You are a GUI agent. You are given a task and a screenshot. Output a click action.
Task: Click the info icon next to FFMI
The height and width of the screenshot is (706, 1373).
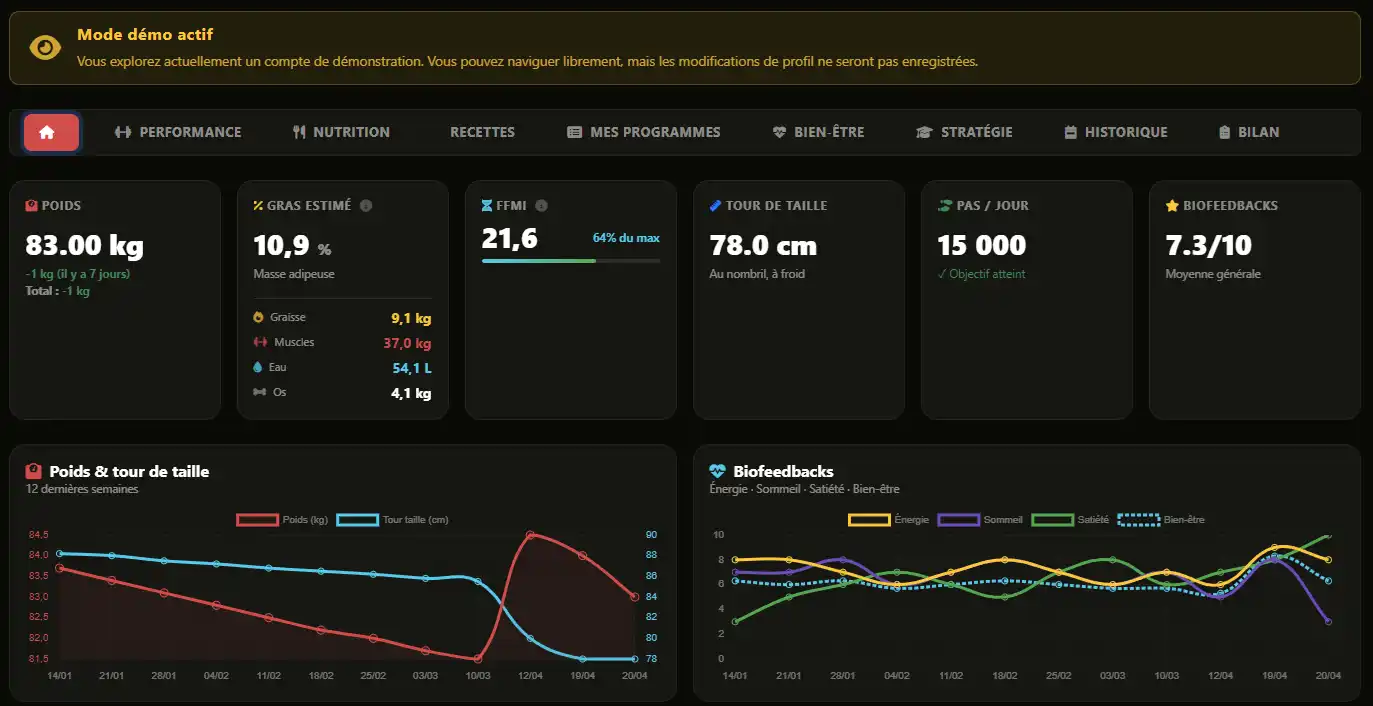(542, 206)
